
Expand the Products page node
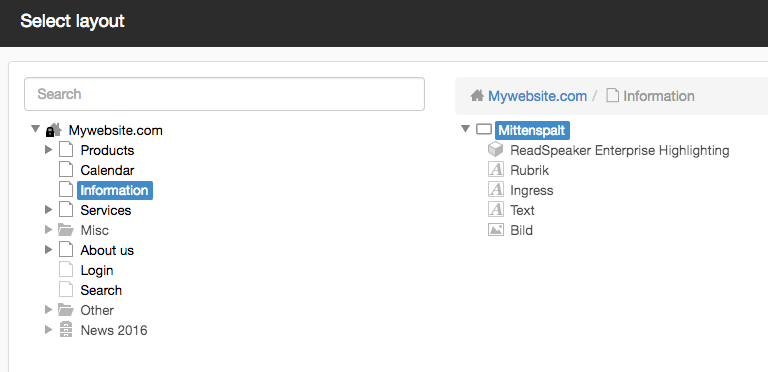click(x=48, y=149)
